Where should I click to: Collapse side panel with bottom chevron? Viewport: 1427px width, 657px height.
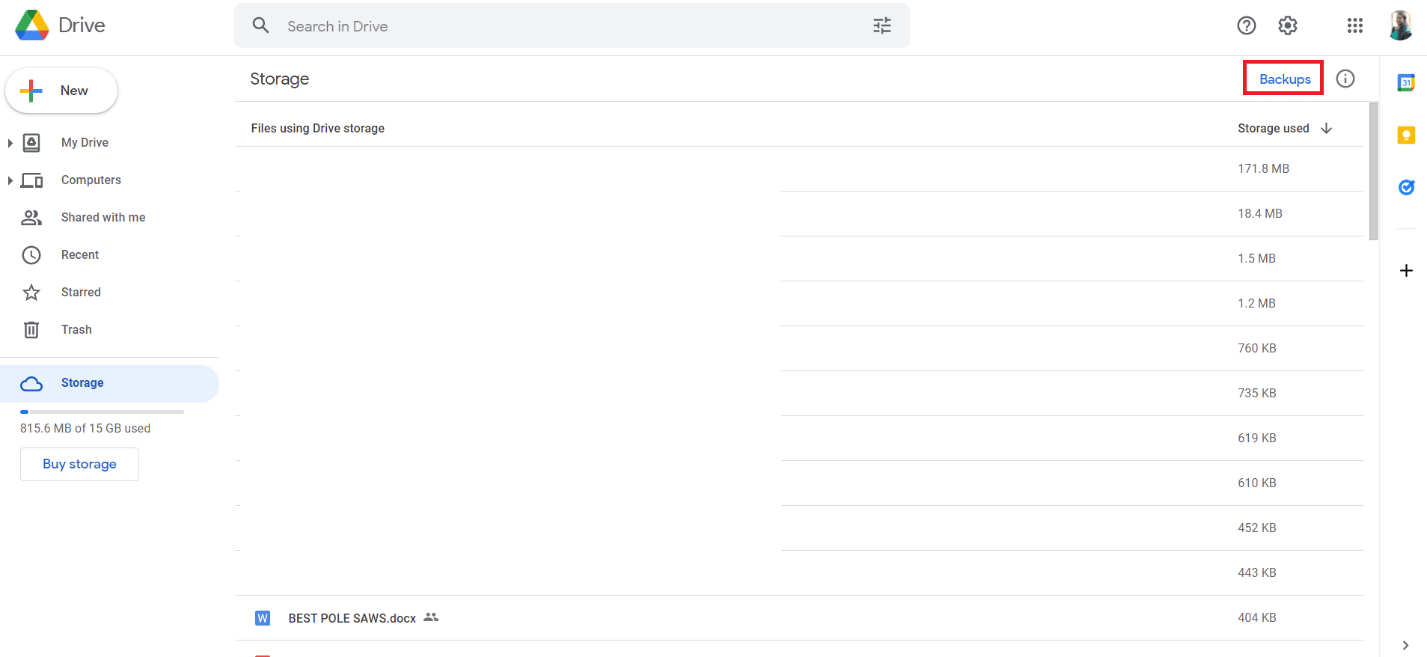tap(1405, 646)
